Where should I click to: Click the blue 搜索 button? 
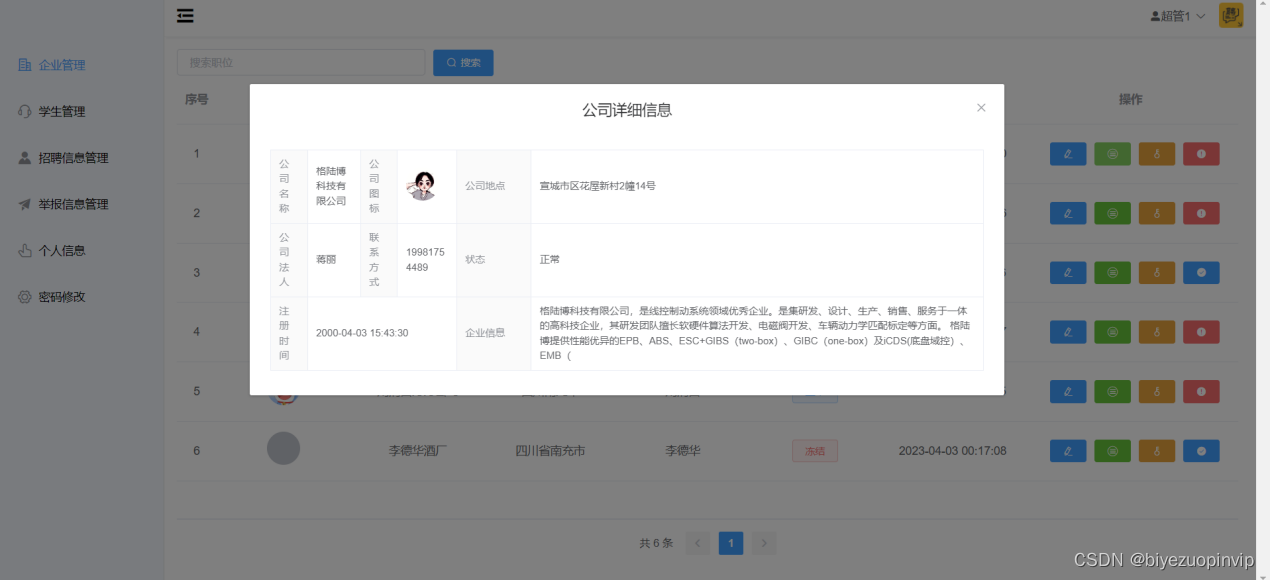(463, 63)
